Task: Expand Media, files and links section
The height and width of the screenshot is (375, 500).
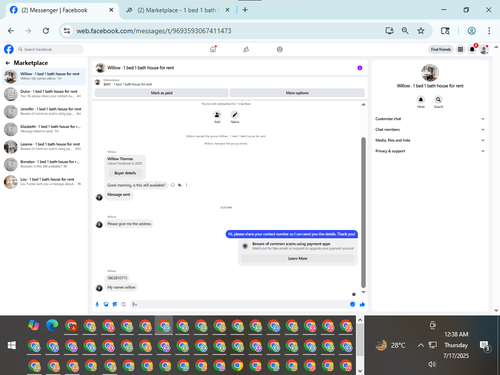Action: [430, 140]
